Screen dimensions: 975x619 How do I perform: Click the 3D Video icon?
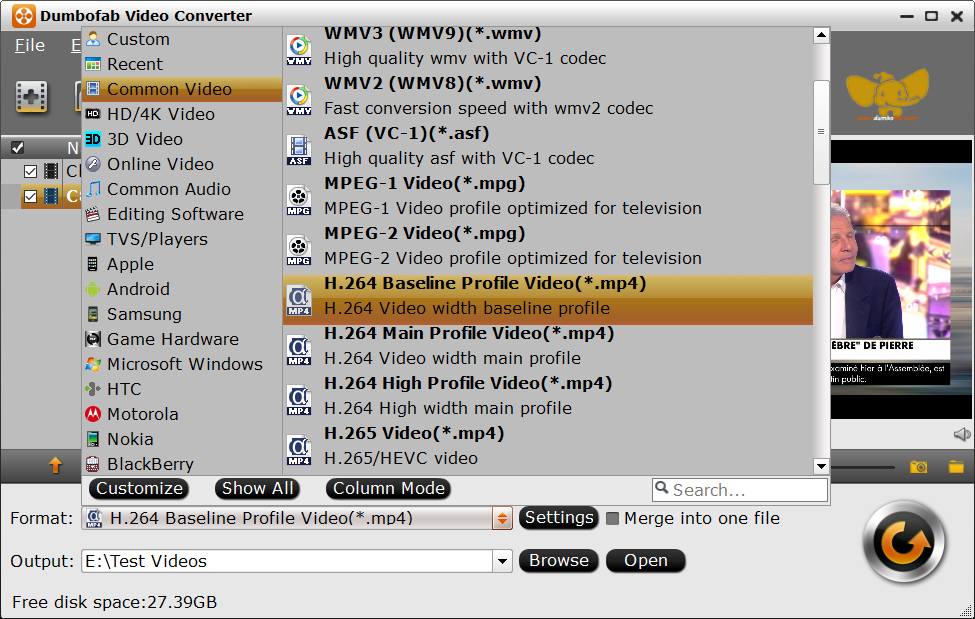93,139
